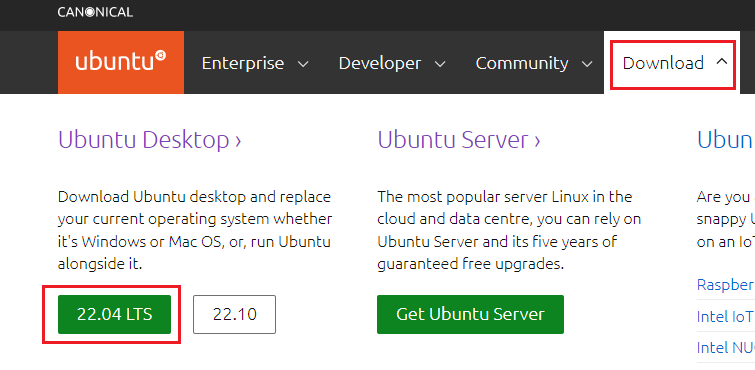The image size is (755, 370).
Task: Download Ubuntu 22.10
Action: (x=234, y=314)
